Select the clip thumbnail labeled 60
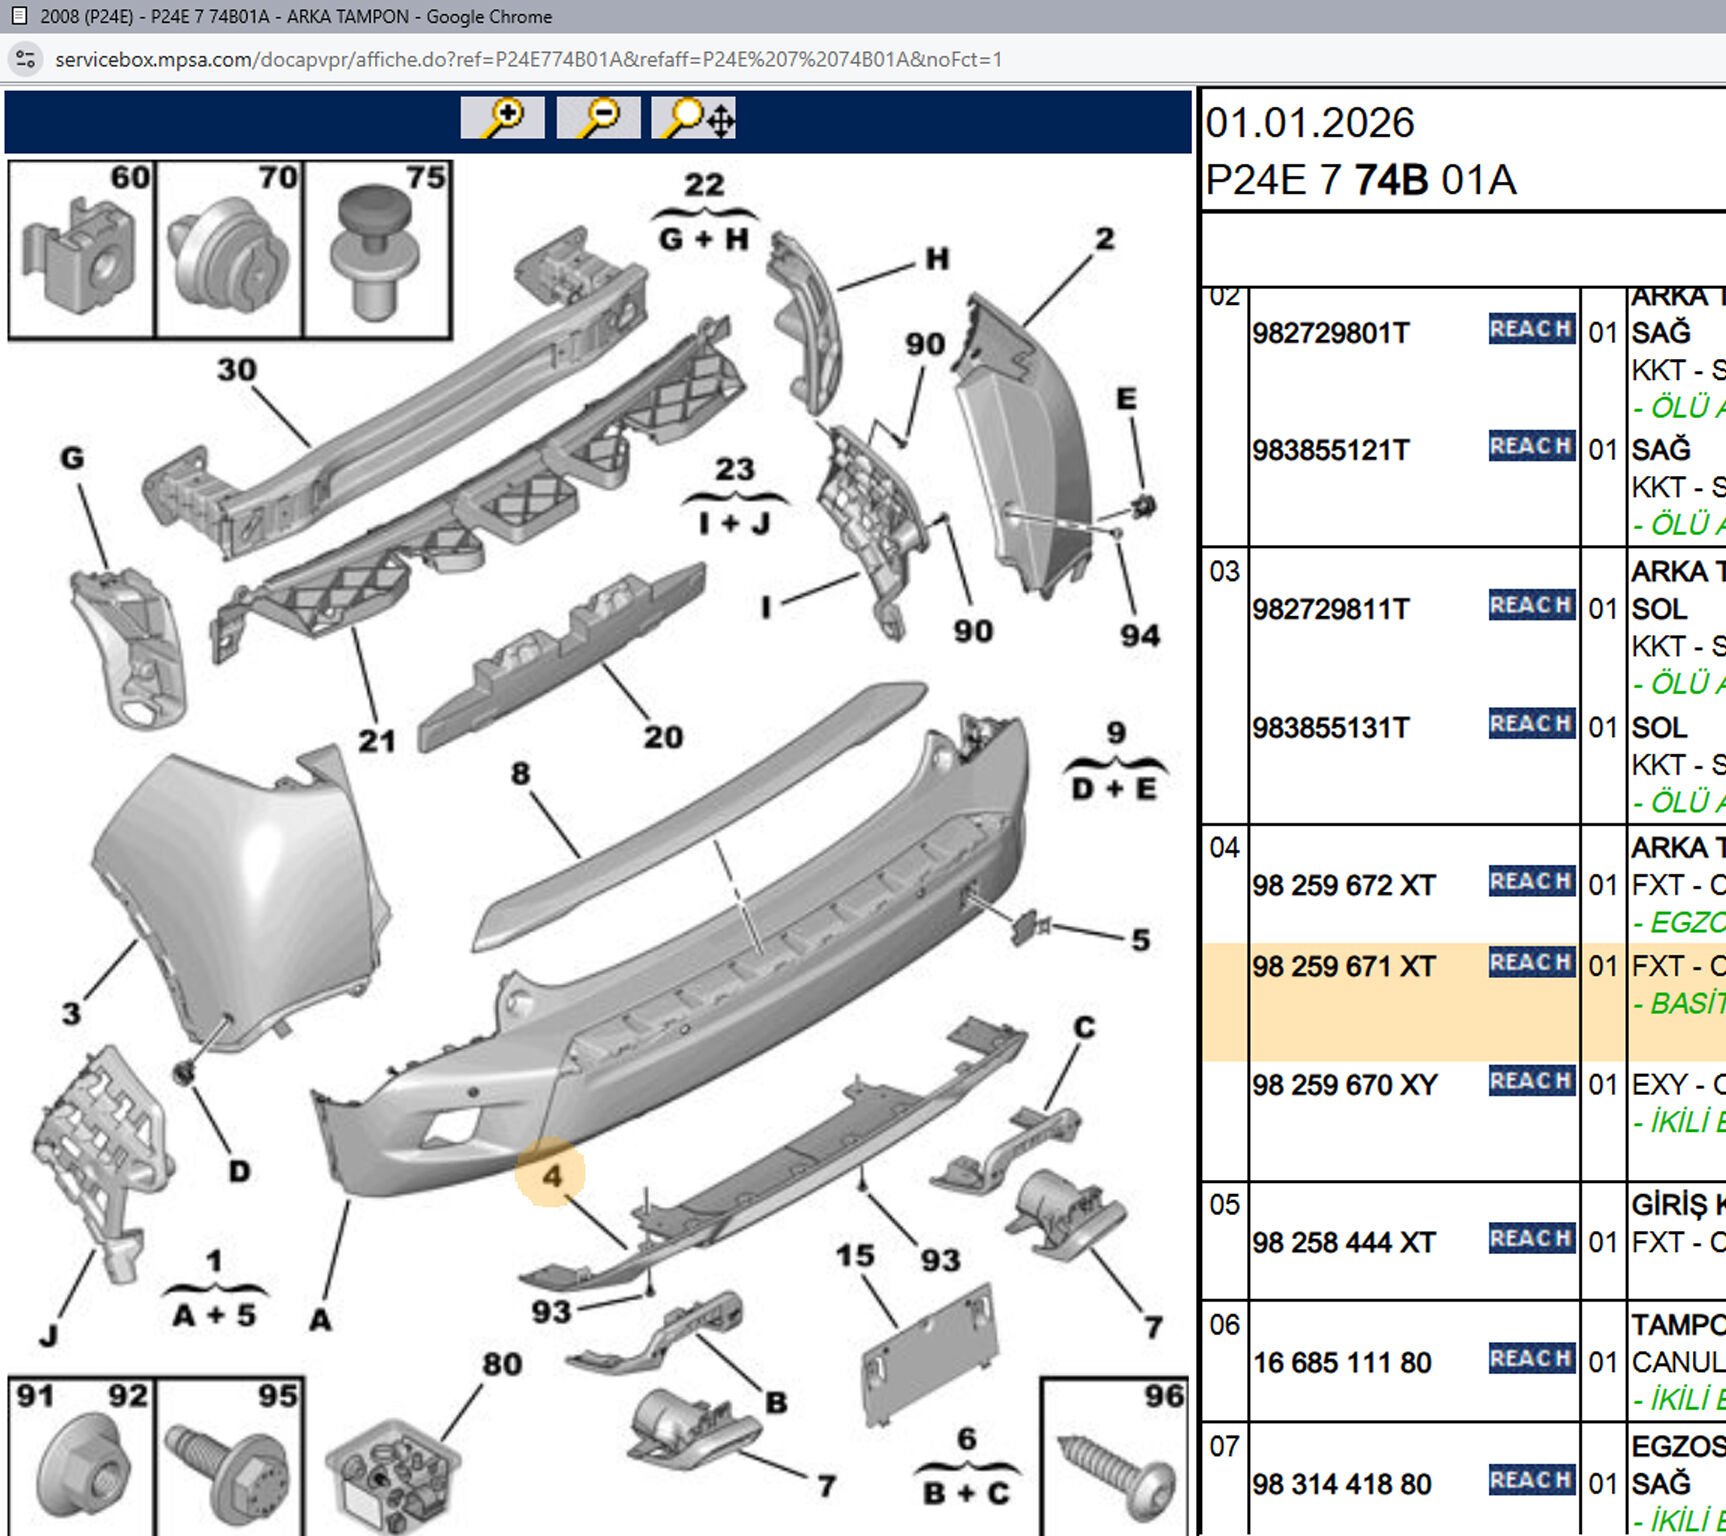Image resolution: width=1726 pixels, height=1536 pixels. click(x=82, y=250)
